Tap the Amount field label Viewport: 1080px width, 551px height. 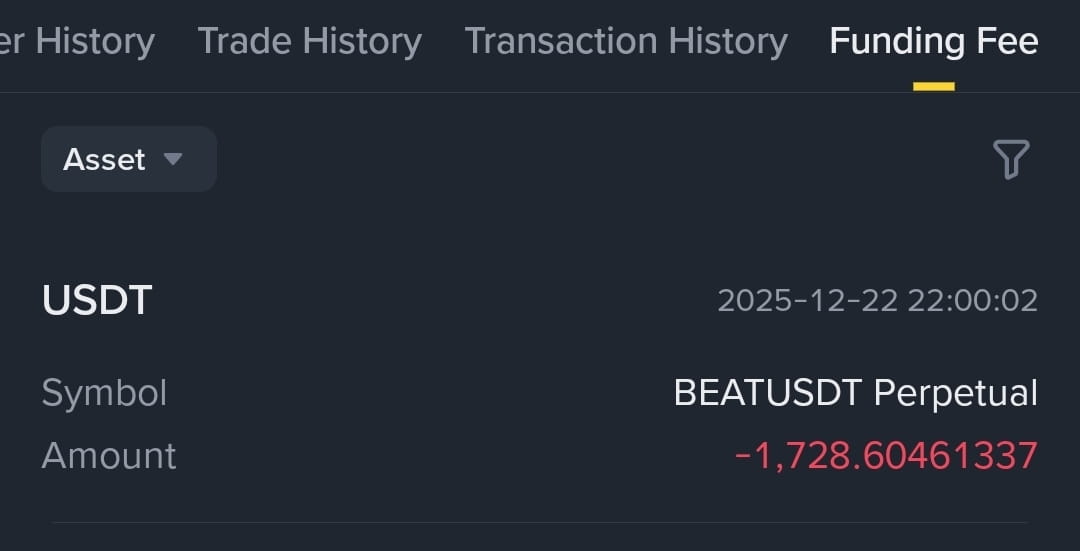pyautogui.click(x=109, y=456)
